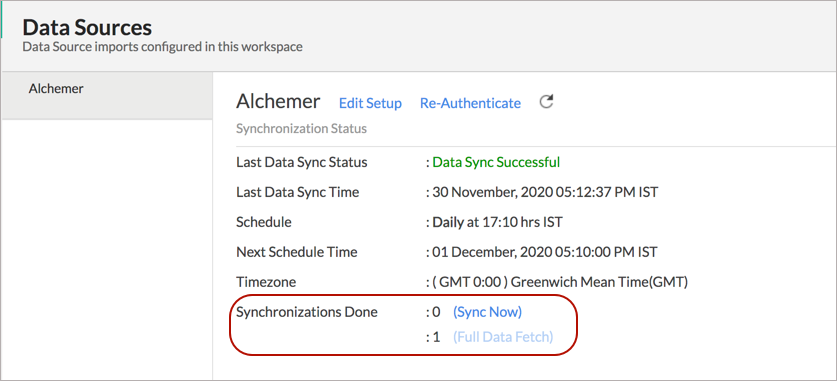Click the Daily at 17:10 hrs schedule value
Image resolution: width=837 pixels, height=381 pixels.
[497, 222]
